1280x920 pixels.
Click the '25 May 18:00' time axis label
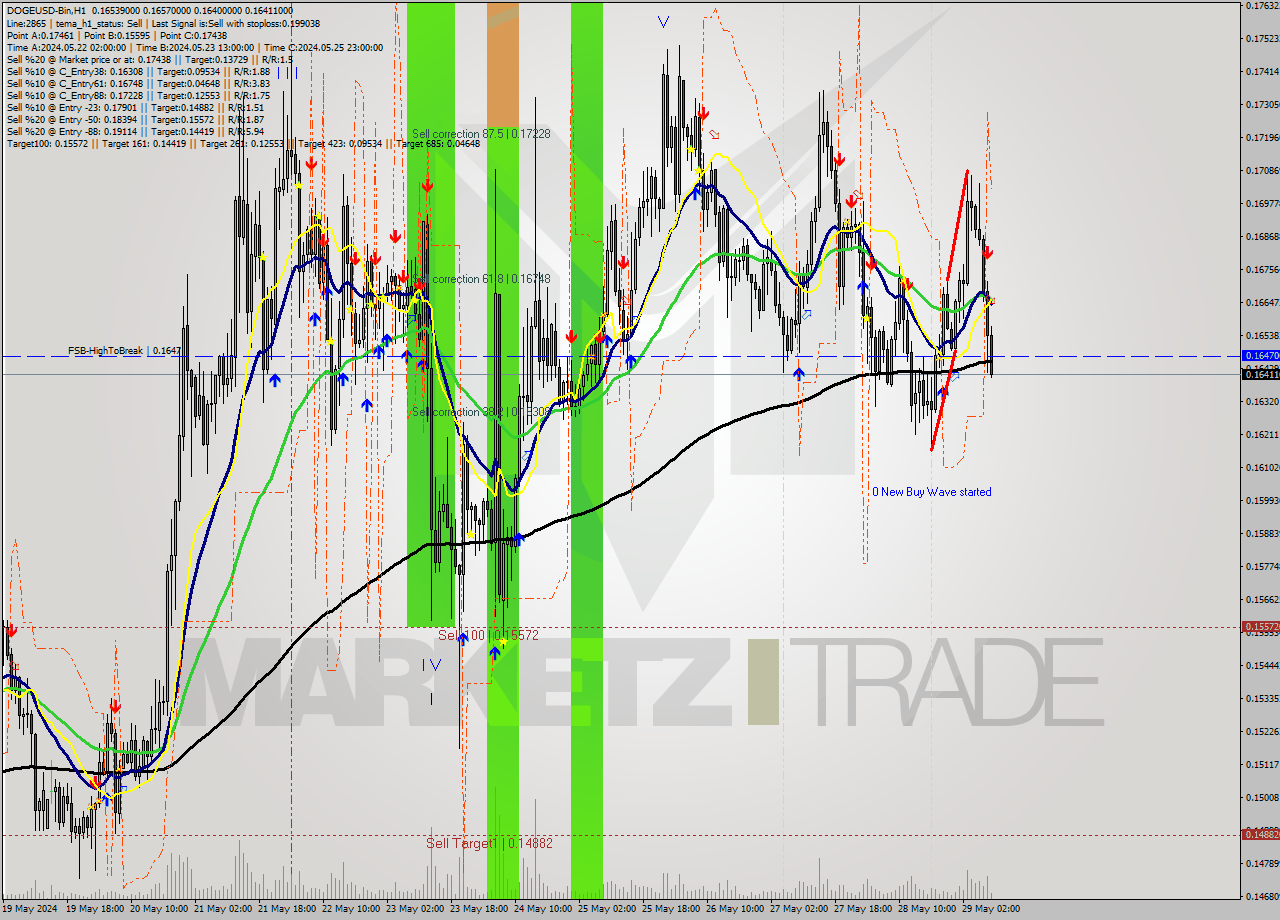click(670, 909)
